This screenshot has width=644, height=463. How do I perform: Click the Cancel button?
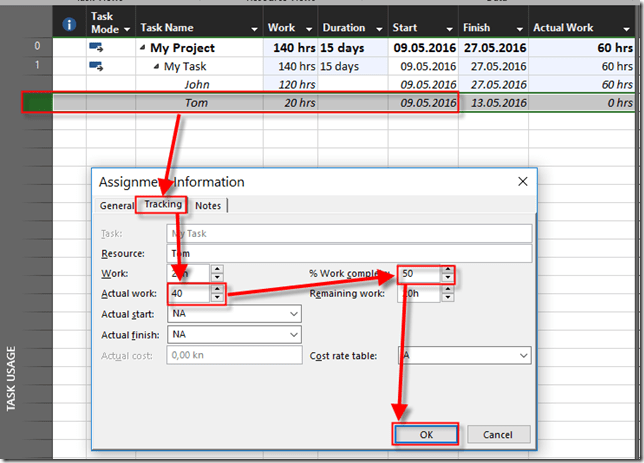[497, 435]
